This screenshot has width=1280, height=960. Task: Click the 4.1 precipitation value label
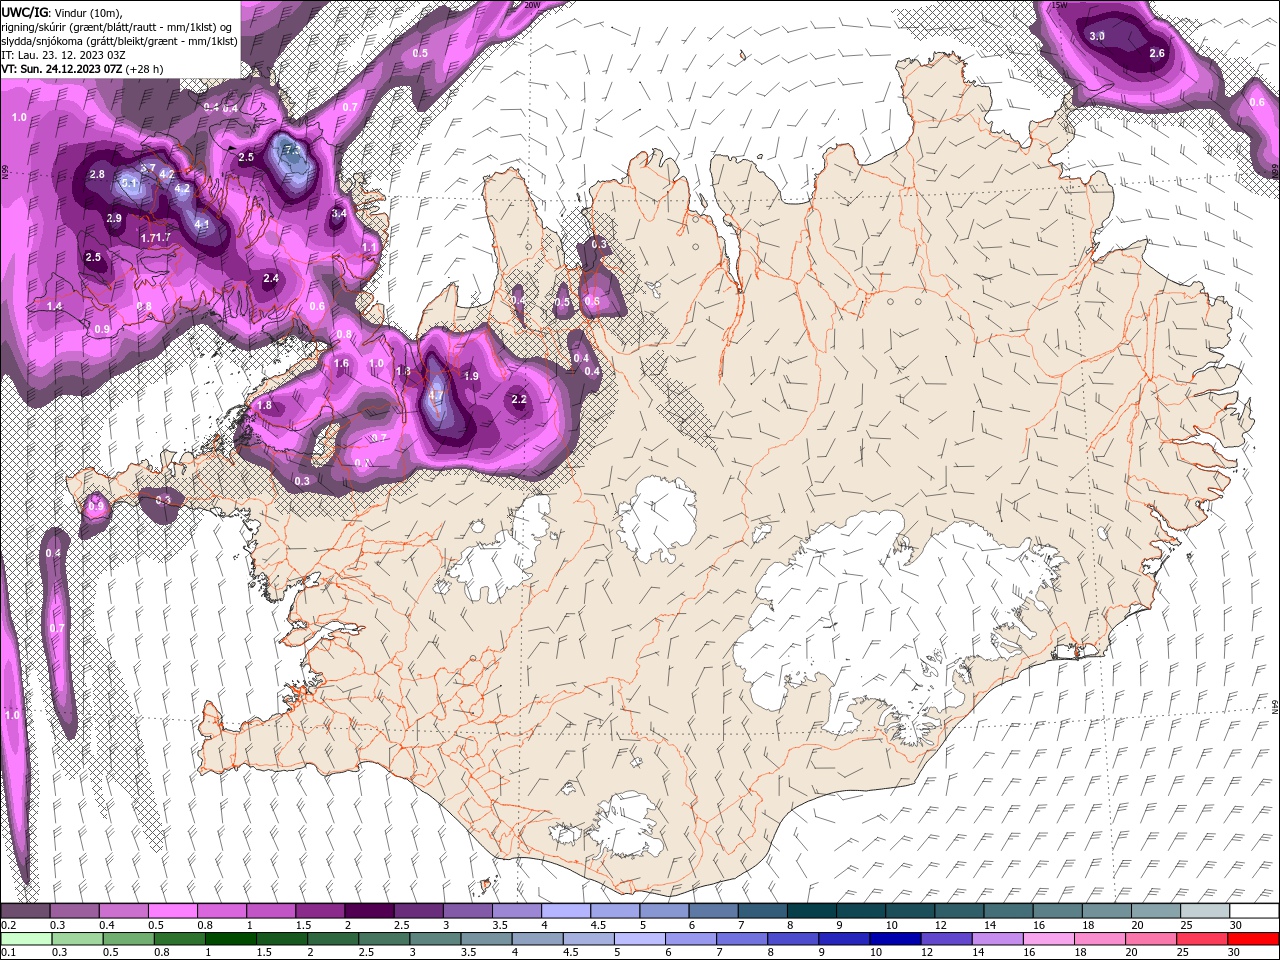[x=202, y=225]
